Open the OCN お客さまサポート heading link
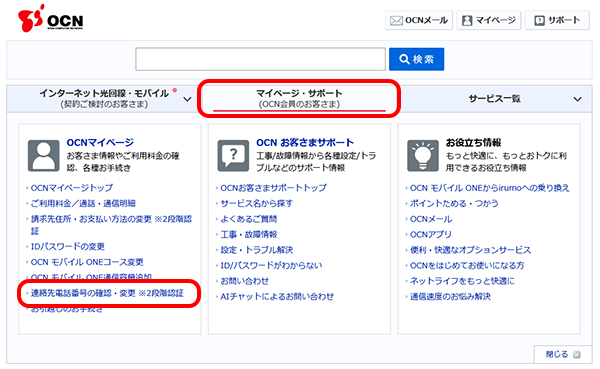 [305, 142]
